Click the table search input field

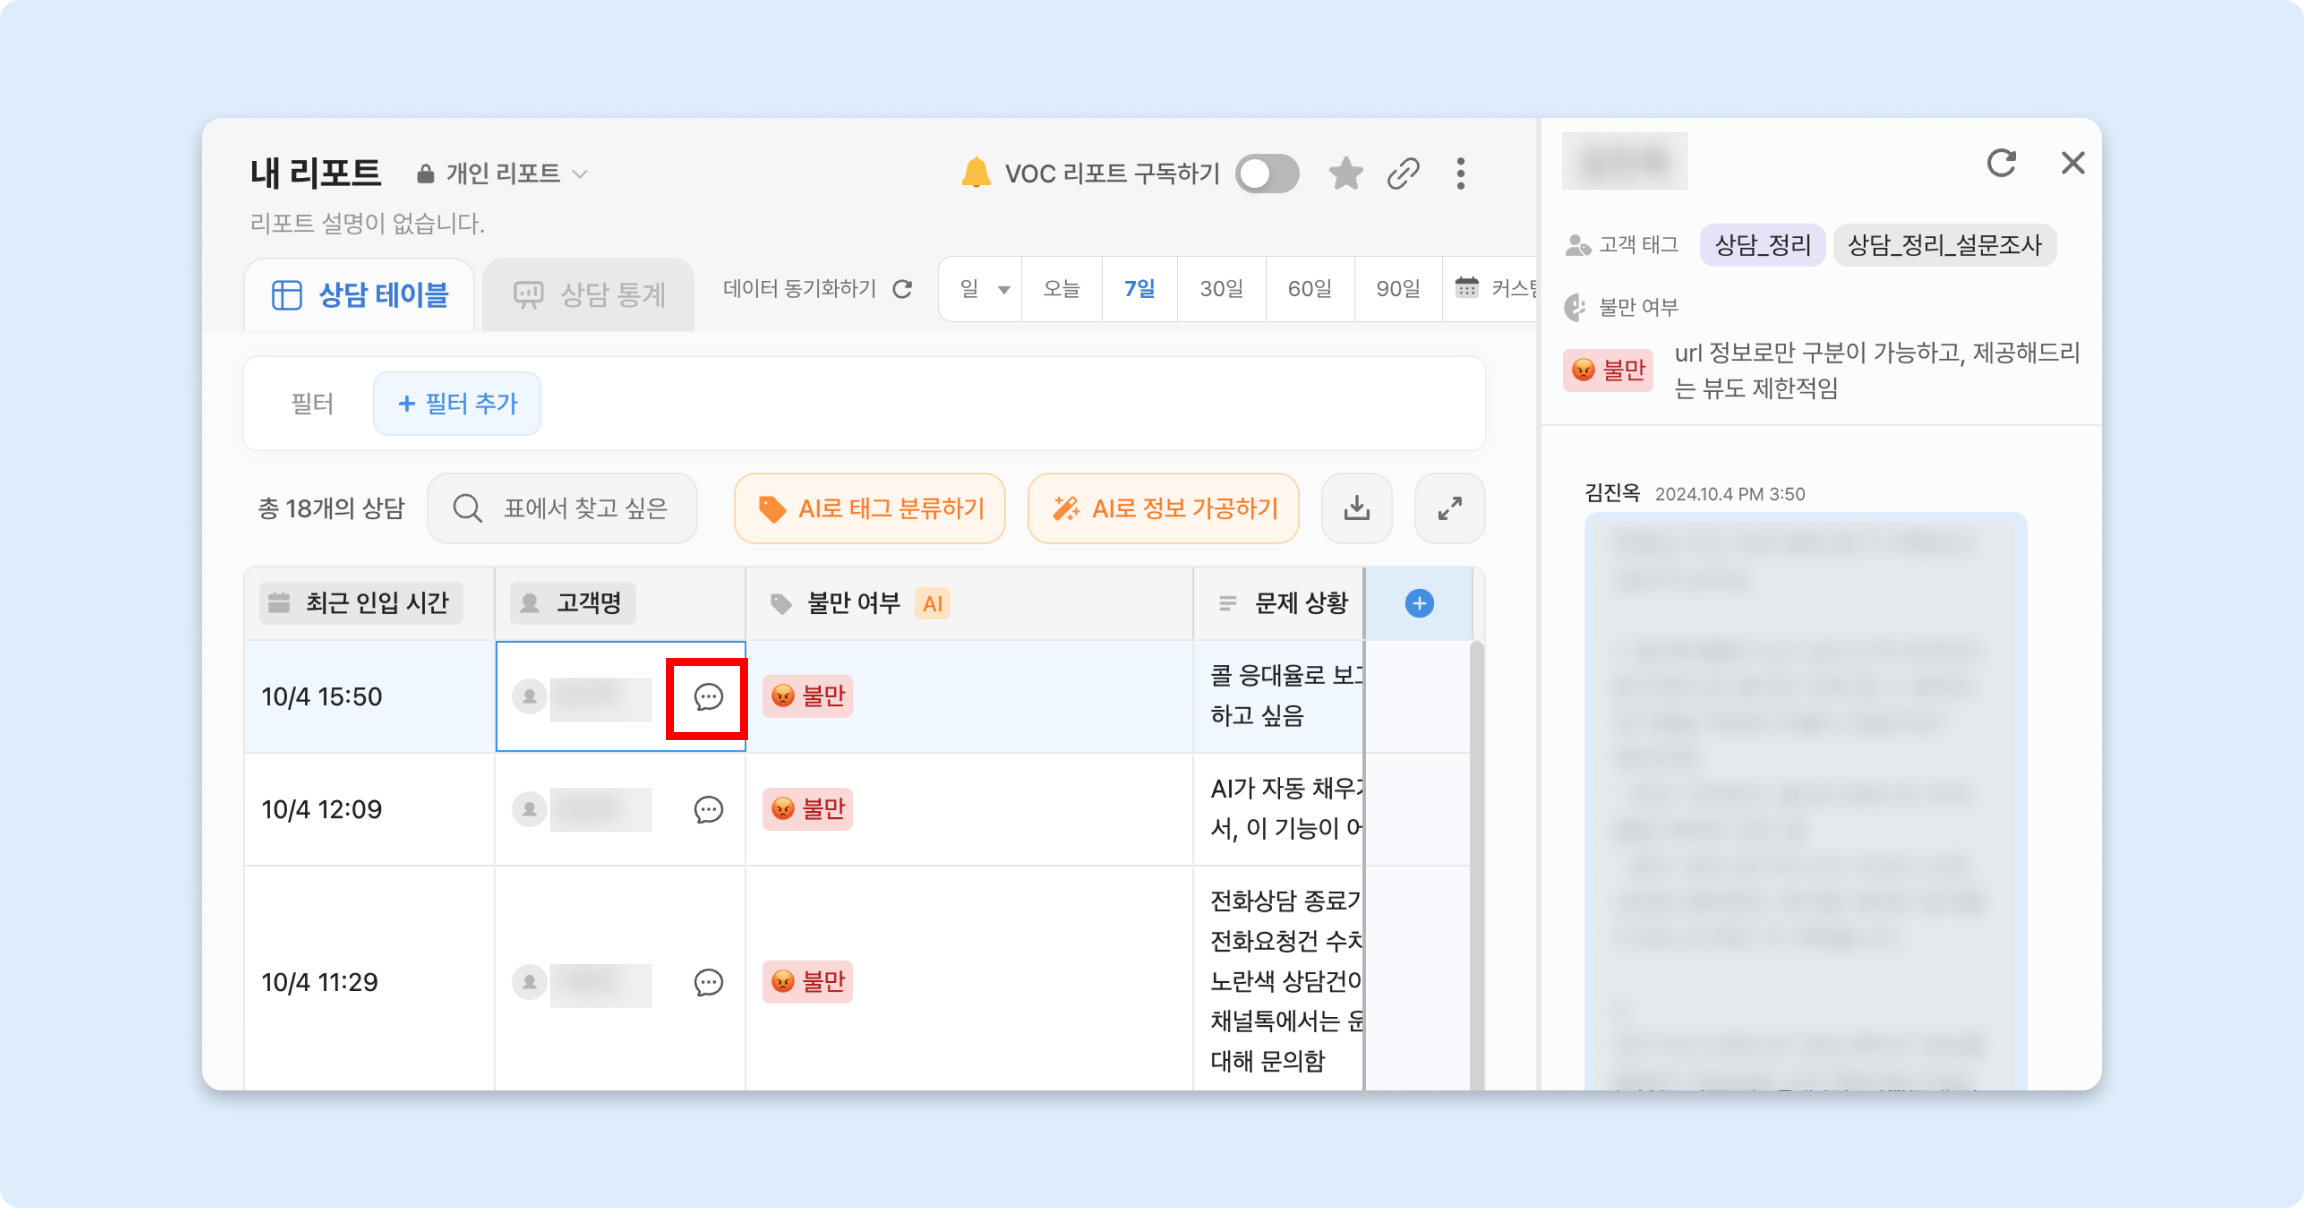(x=563, y=508)
